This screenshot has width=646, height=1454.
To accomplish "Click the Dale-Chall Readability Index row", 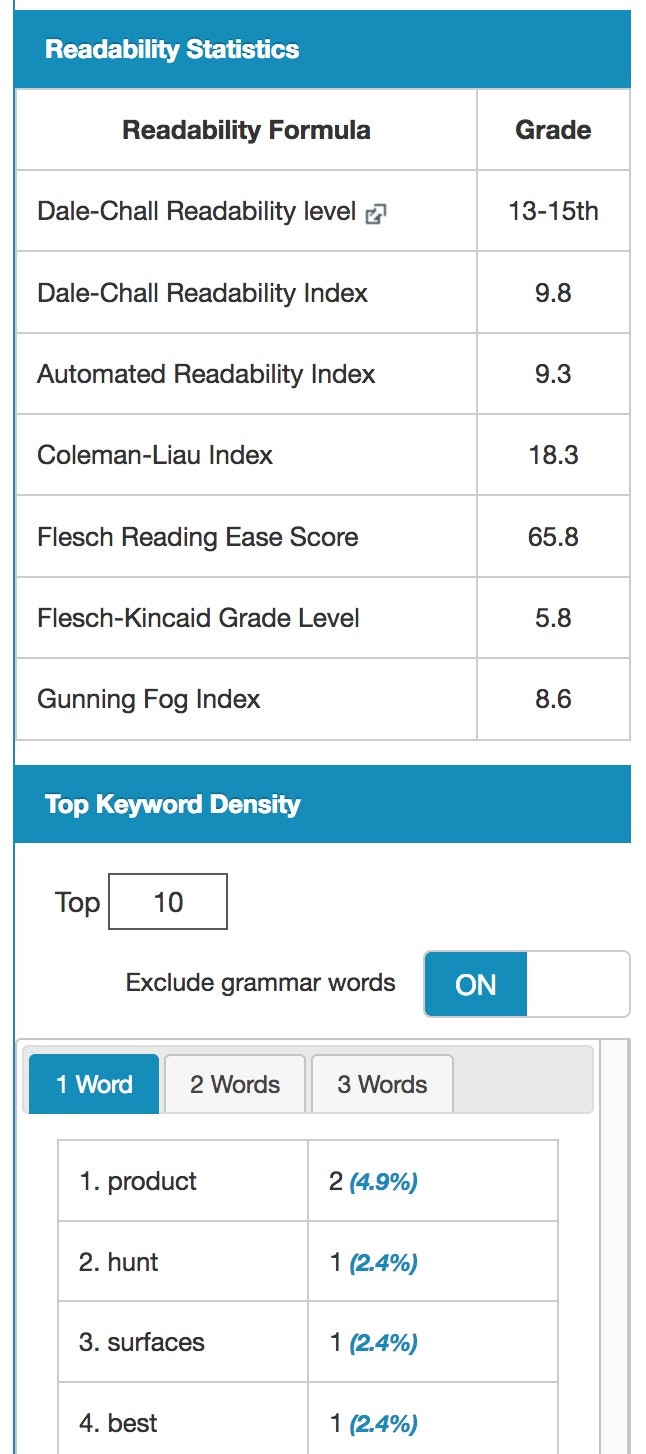I will [x=201, y=293].
